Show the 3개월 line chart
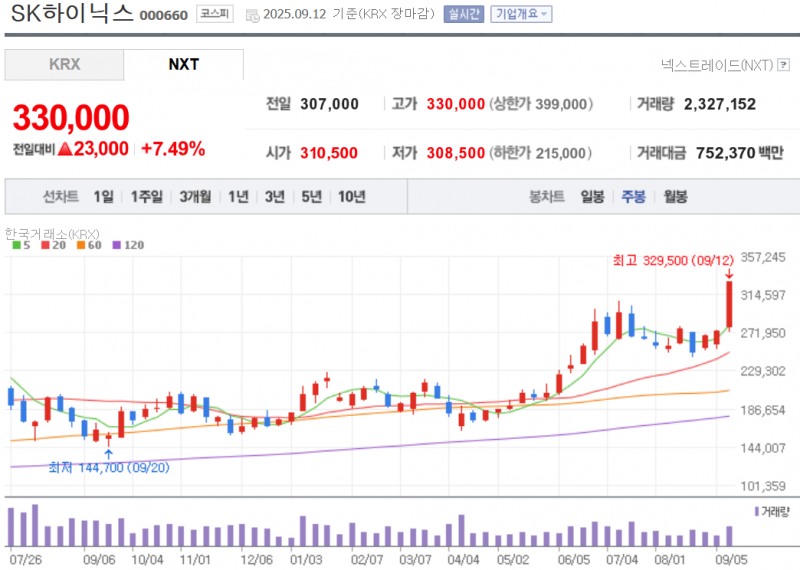 point(195,197)
